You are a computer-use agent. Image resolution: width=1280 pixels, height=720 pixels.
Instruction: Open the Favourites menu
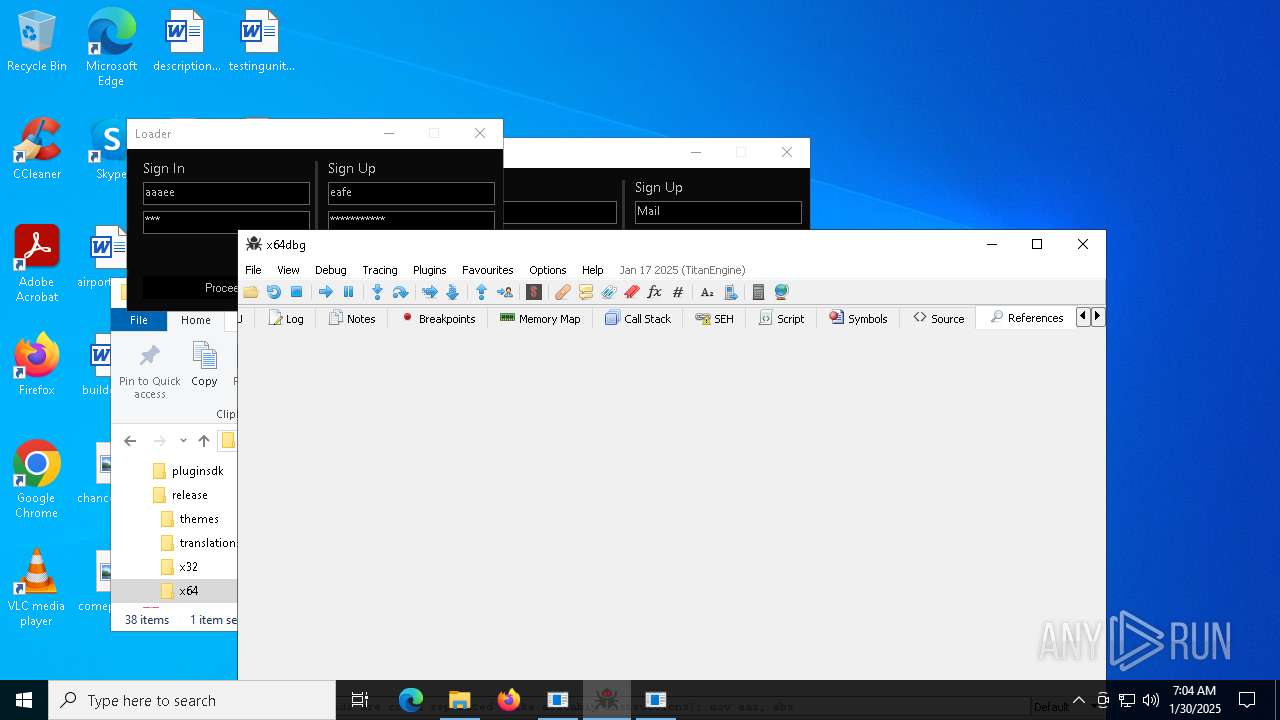point(487,270)
